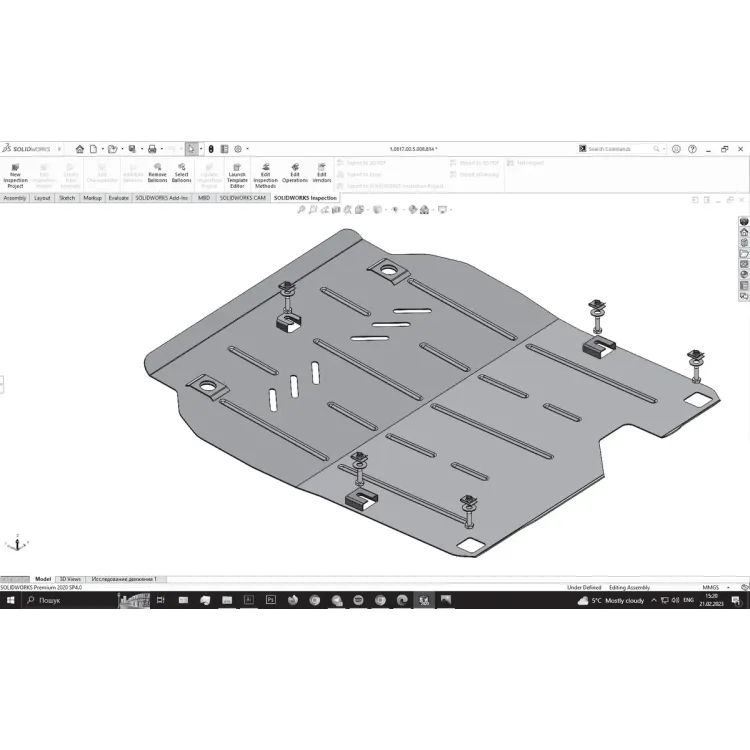Image resolution: width=750 pixels, height=750 pixels.
Task: Open the Windows Start menu
Action: [x=11, y=600]
